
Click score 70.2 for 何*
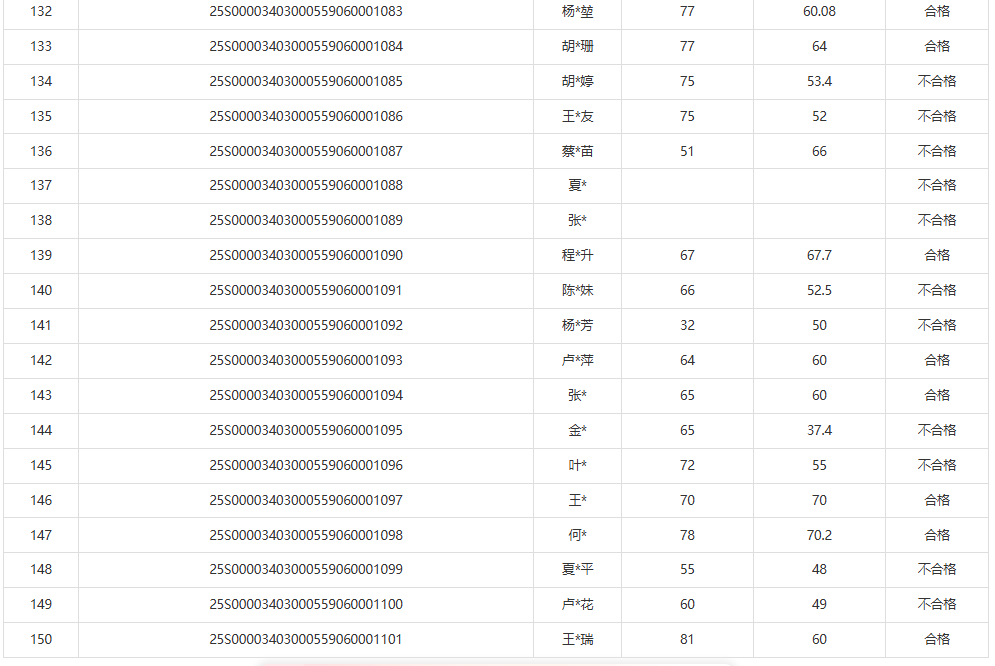click(819, 535)
